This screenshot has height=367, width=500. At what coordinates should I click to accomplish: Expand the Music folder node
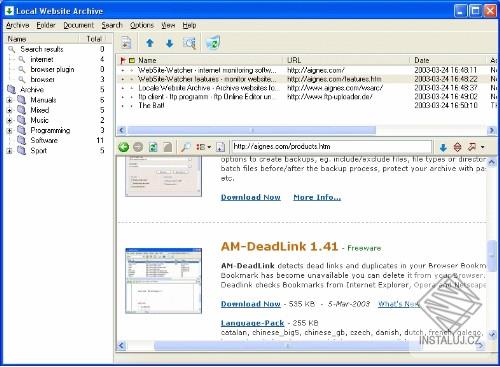(10, 120)
